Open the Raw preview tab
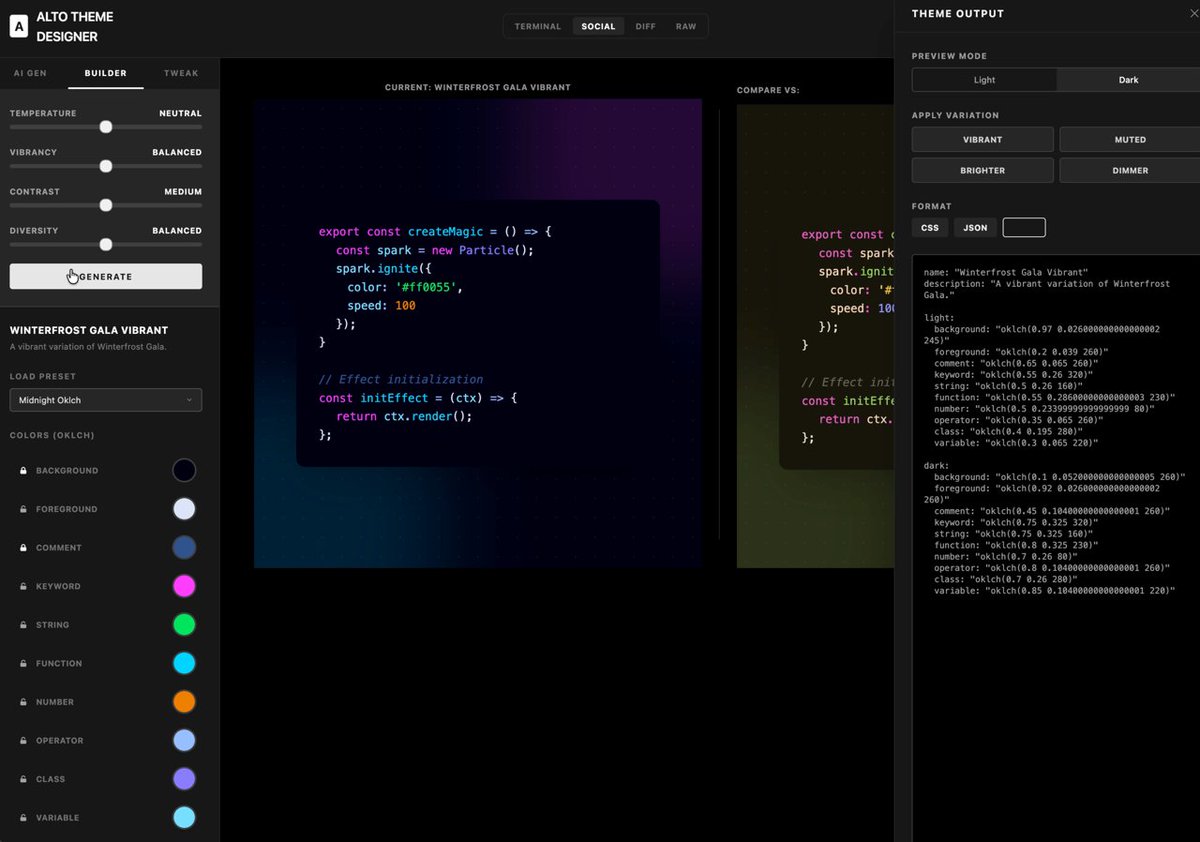 686,26
